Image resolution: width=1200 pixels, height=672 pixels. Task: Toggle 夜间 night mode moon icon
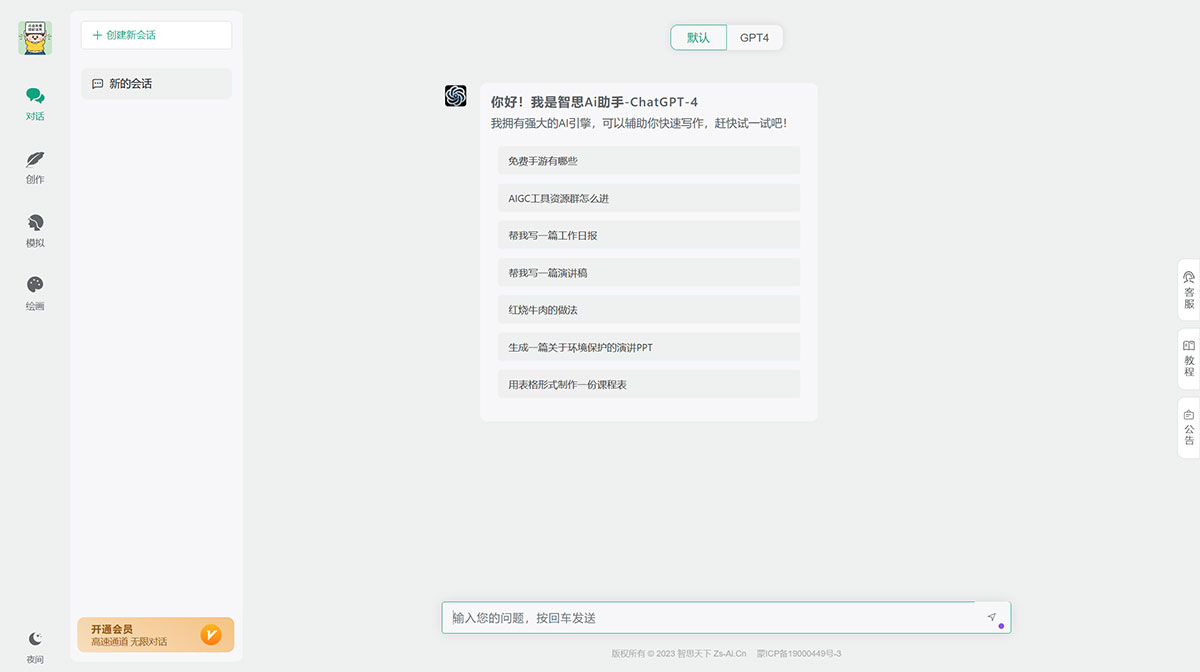click(x=35, y=639)
